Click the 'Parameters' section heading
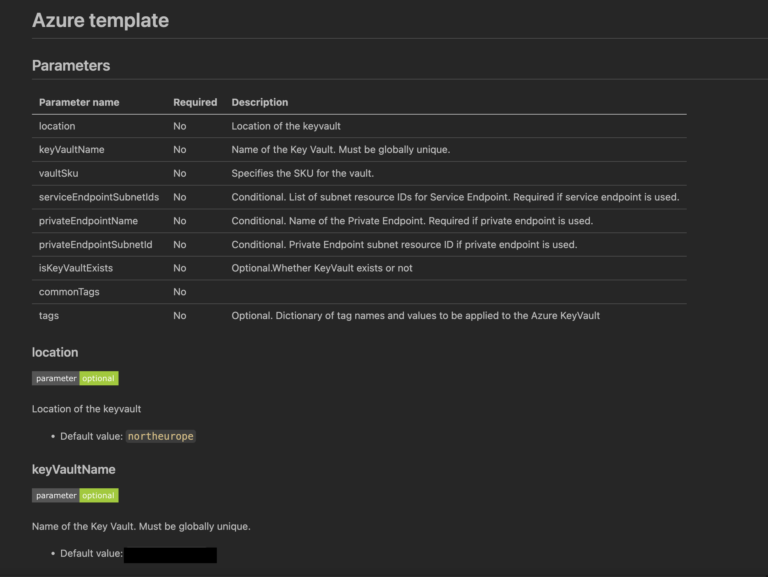 [71, 66]
